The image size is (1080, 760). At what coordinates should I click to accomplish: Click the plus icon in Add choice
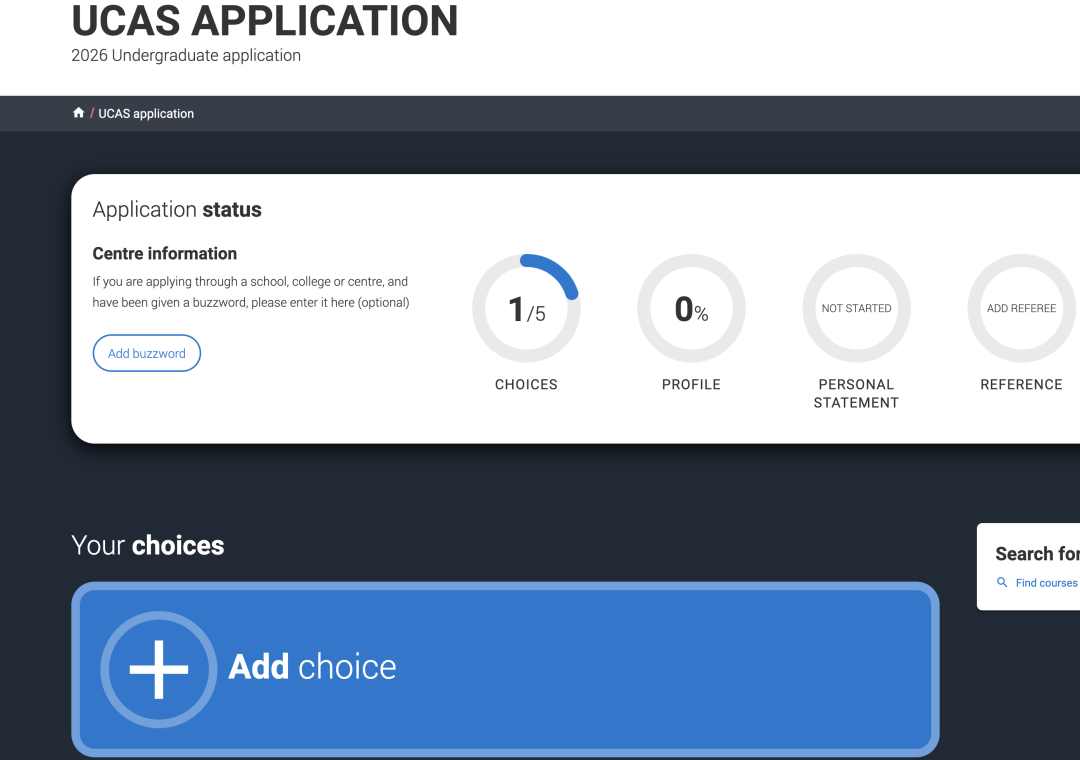[x=159, y=669]
